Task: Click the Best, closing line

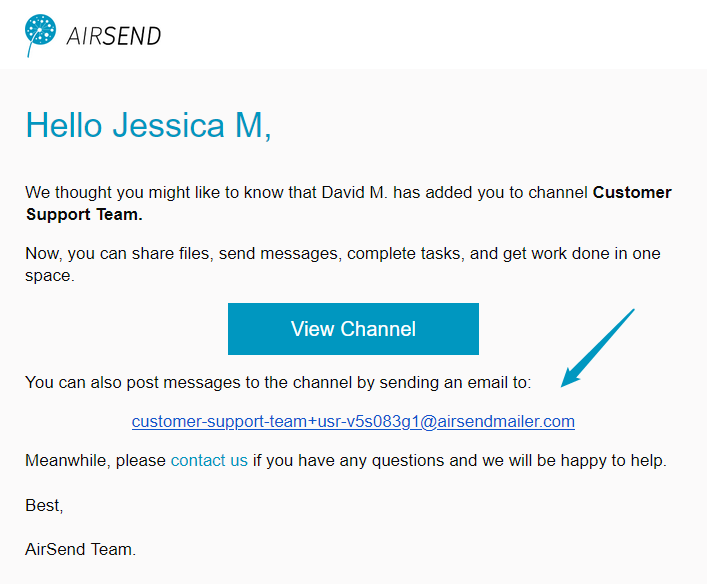Action: coord(44,506)
